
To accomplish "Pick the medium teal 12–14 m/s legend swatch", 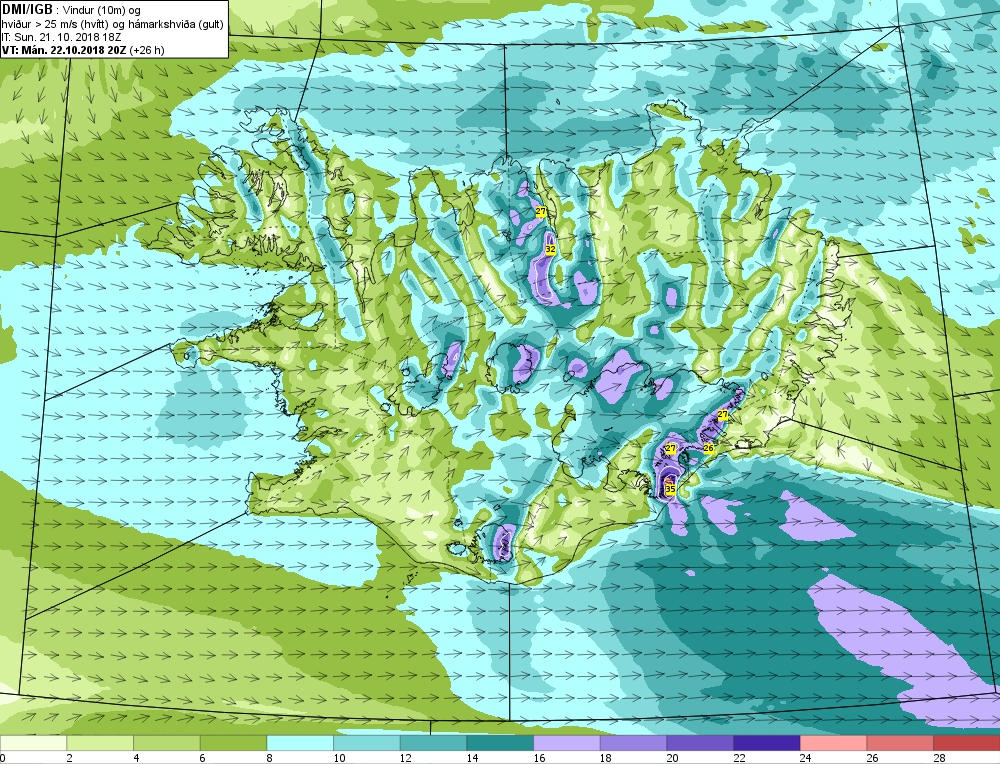I will tap(433, 743).
